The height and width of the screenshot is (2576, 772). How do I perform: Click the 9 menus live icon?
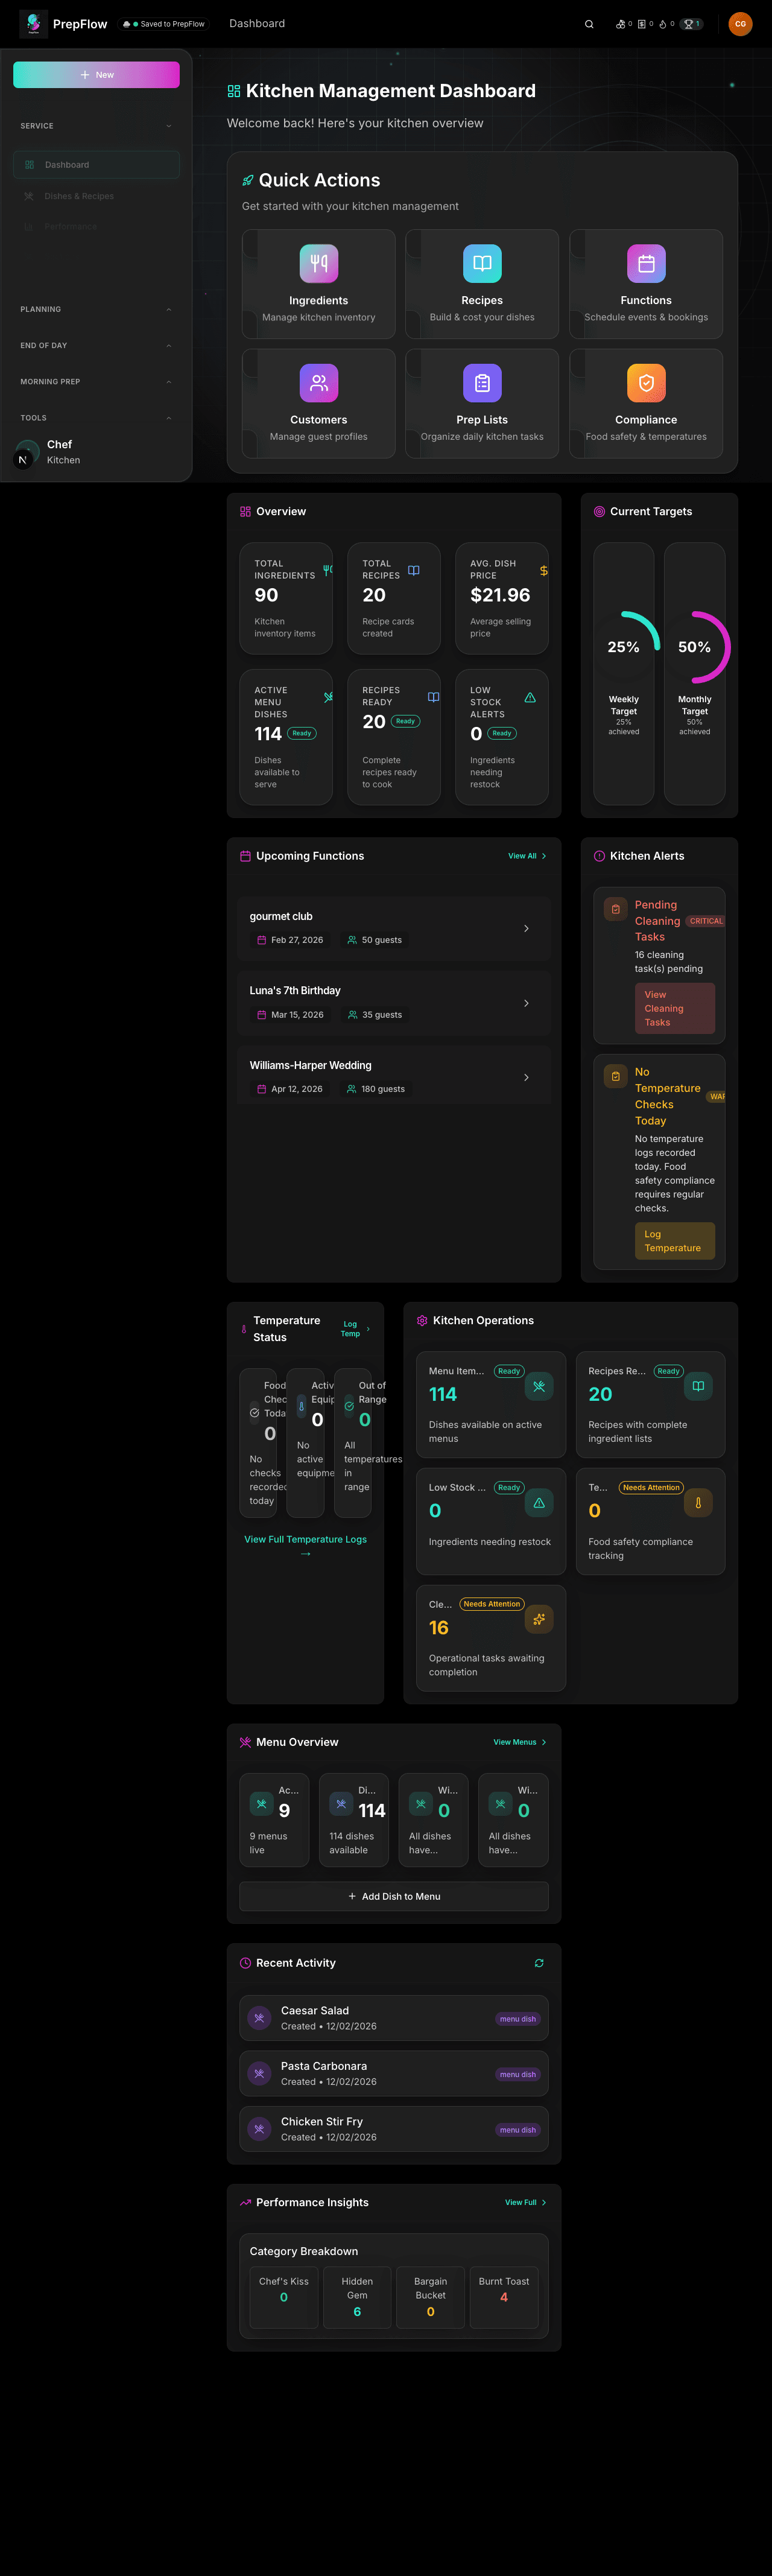point(261,1804)
